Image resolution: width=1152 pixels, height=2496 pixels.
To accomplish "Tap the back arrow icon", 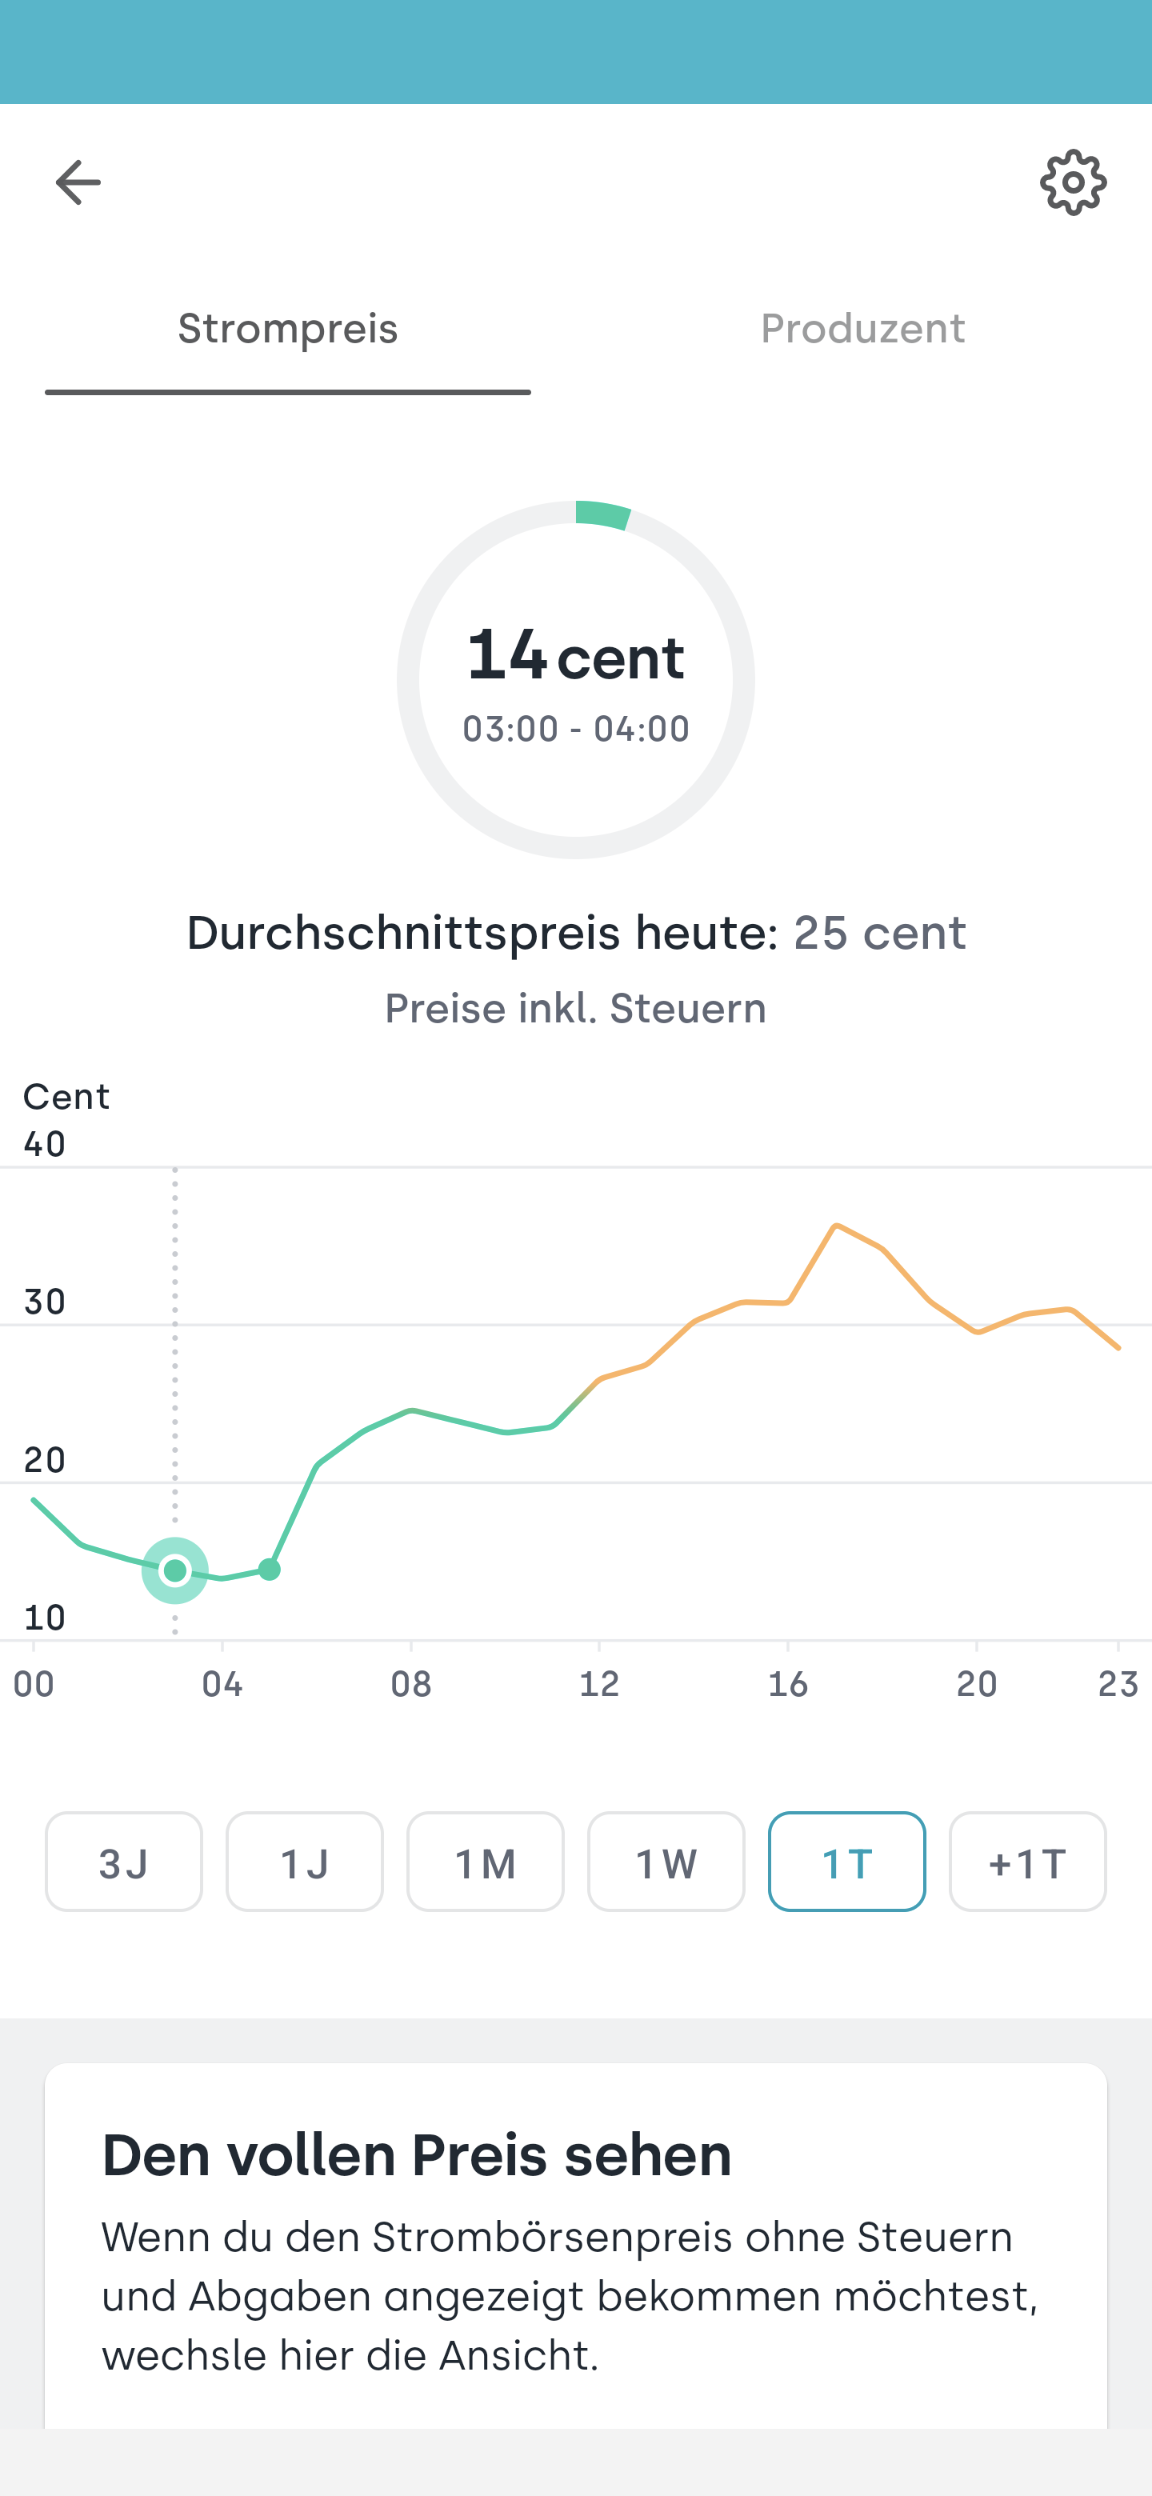I will [78, 183].
